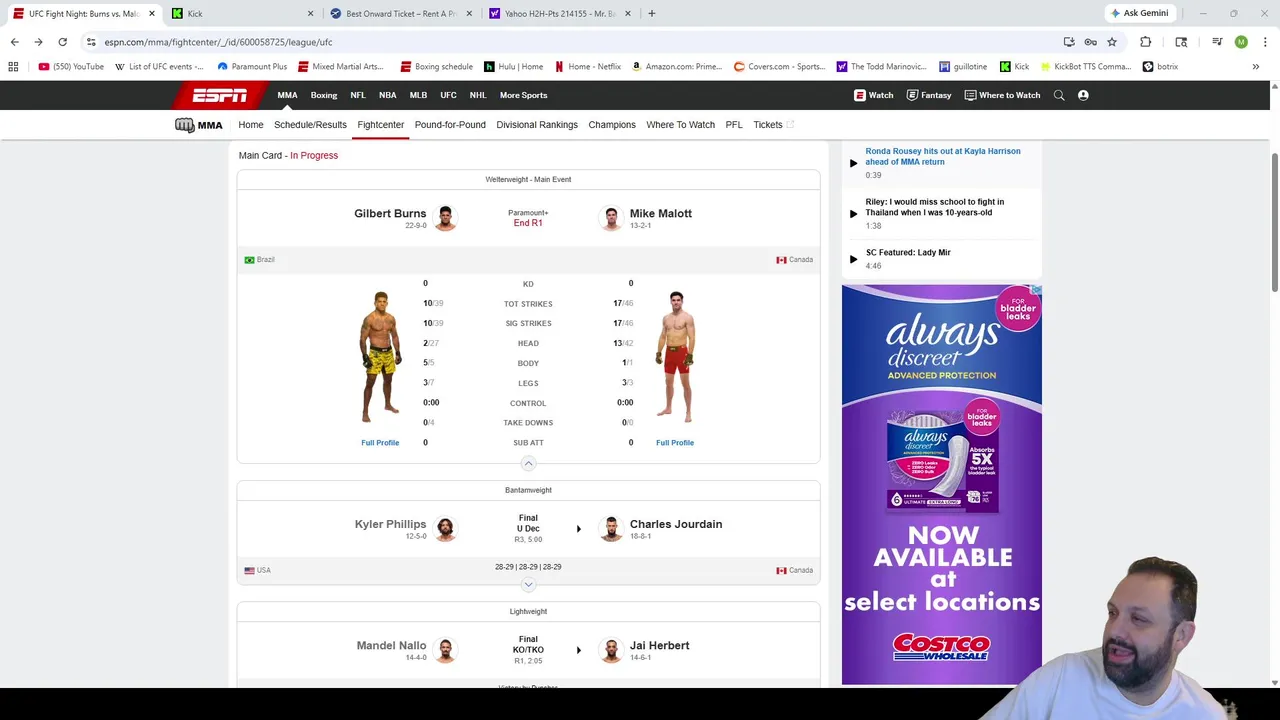Switch to Yahoo H2H-Pts tab

(x=558, y=14)
